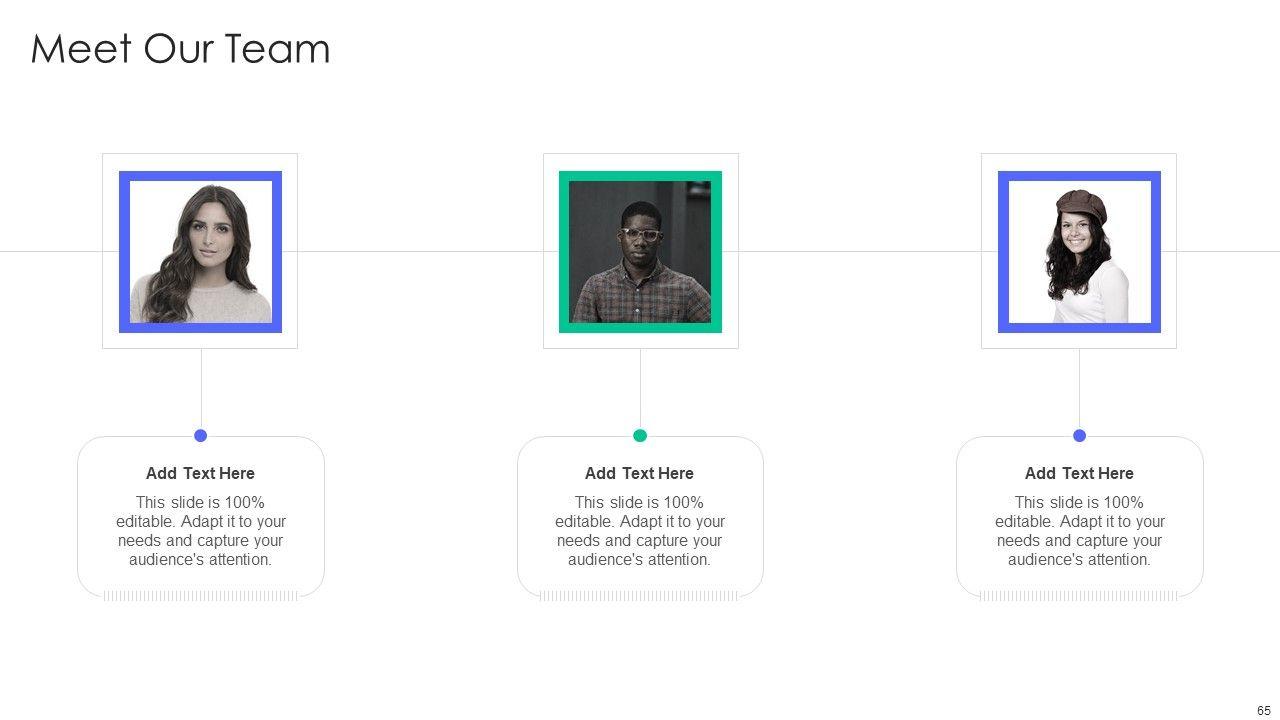Click the blue dot above the left card
This screenshot has height=720, width=1280.
pos(201,435)
